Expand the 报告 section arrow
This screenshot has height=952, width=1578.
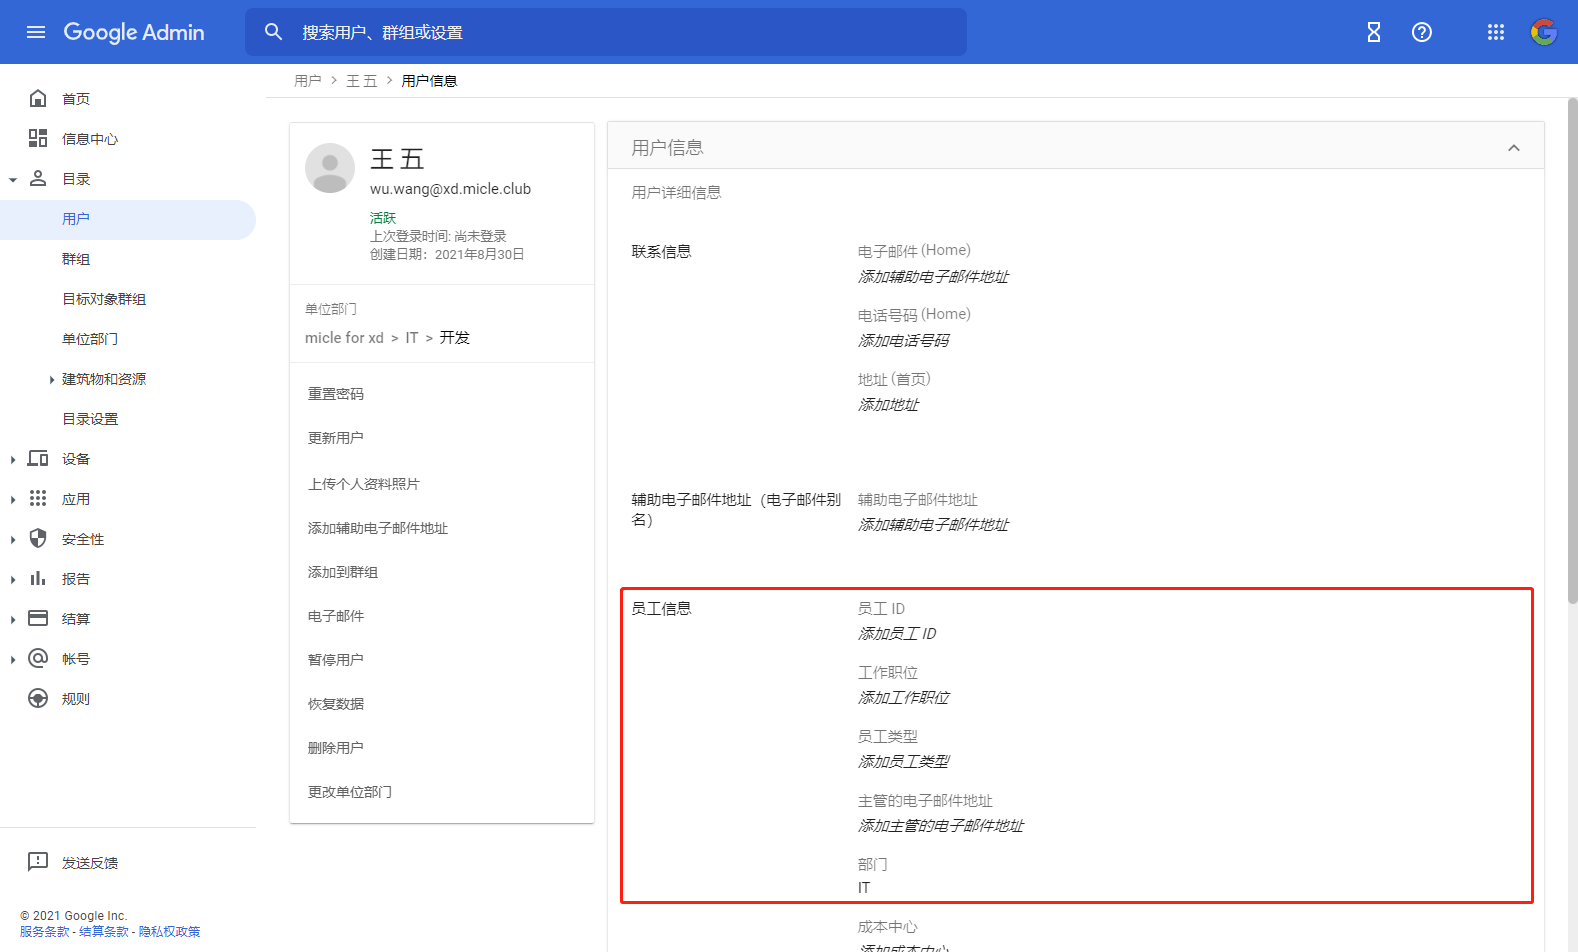pyautogui.click(x=13, y=579)
